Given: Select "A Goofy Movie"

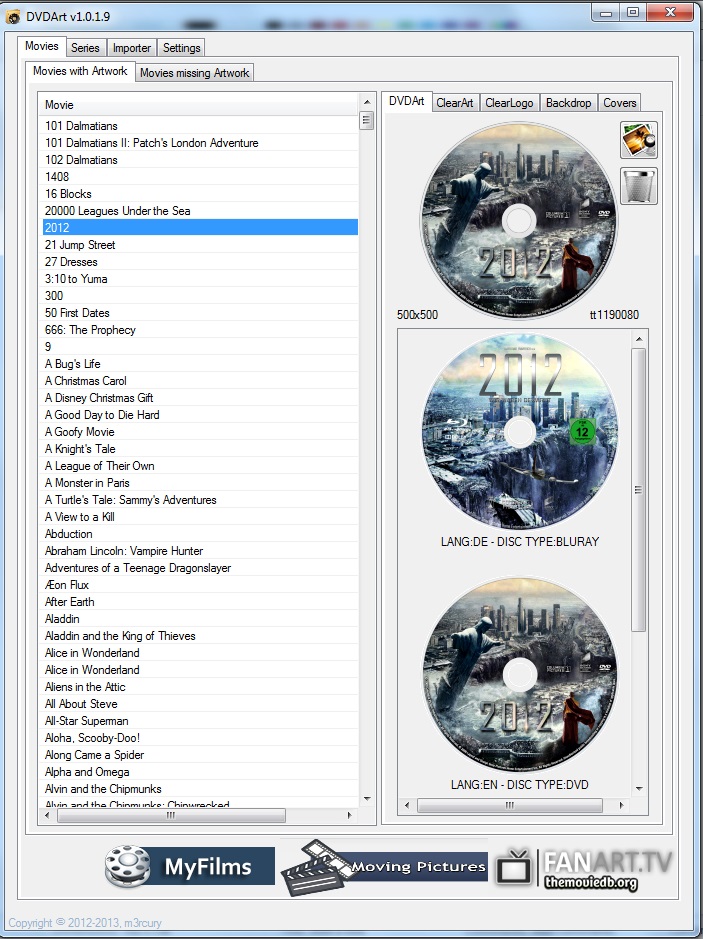Looking at the screenshot, I should pyautogui.click(x=201, y=431).
